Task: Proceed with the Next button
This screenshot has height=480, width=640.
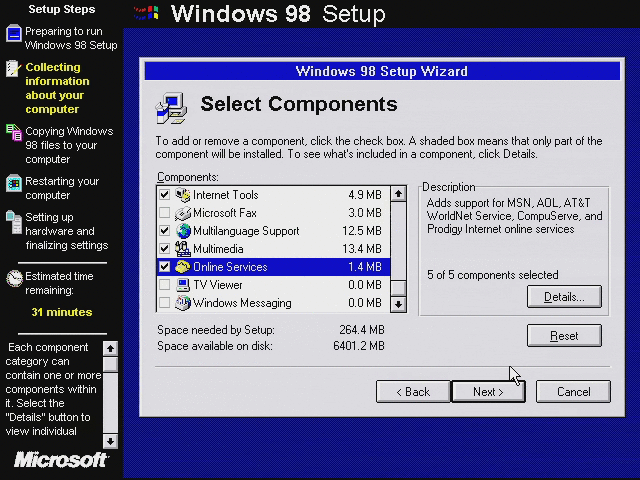Action: click(x=488, y=392)
